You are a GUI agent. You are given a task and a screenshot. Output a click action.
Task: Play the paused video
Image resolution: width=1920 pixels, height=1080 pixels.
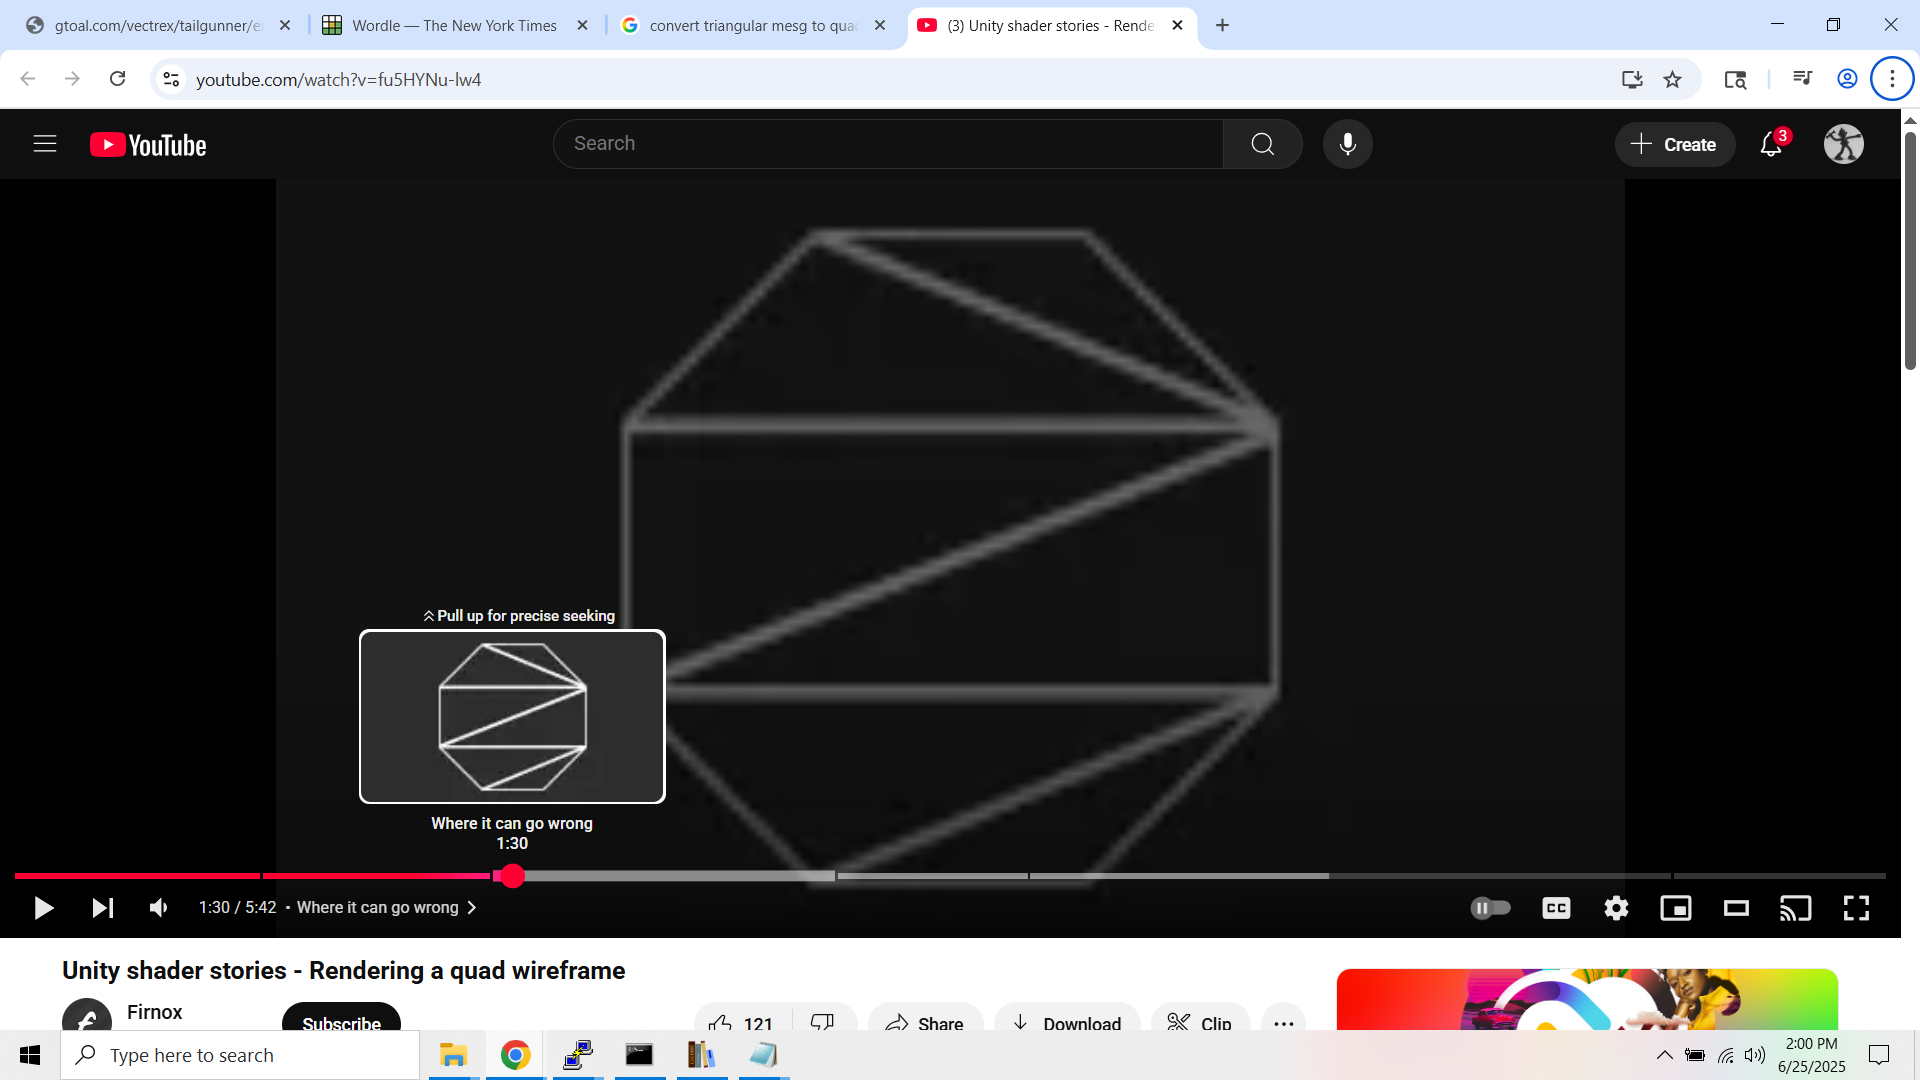tap(43, 908)
